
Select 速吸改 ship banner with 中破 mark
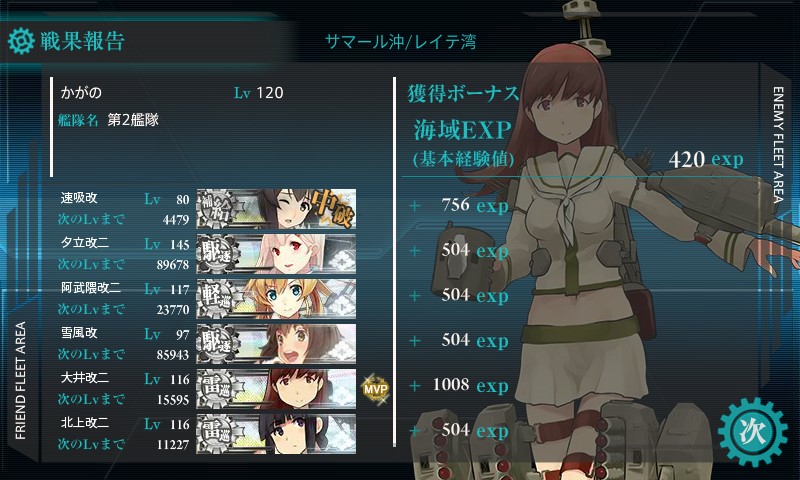point(276,208)
